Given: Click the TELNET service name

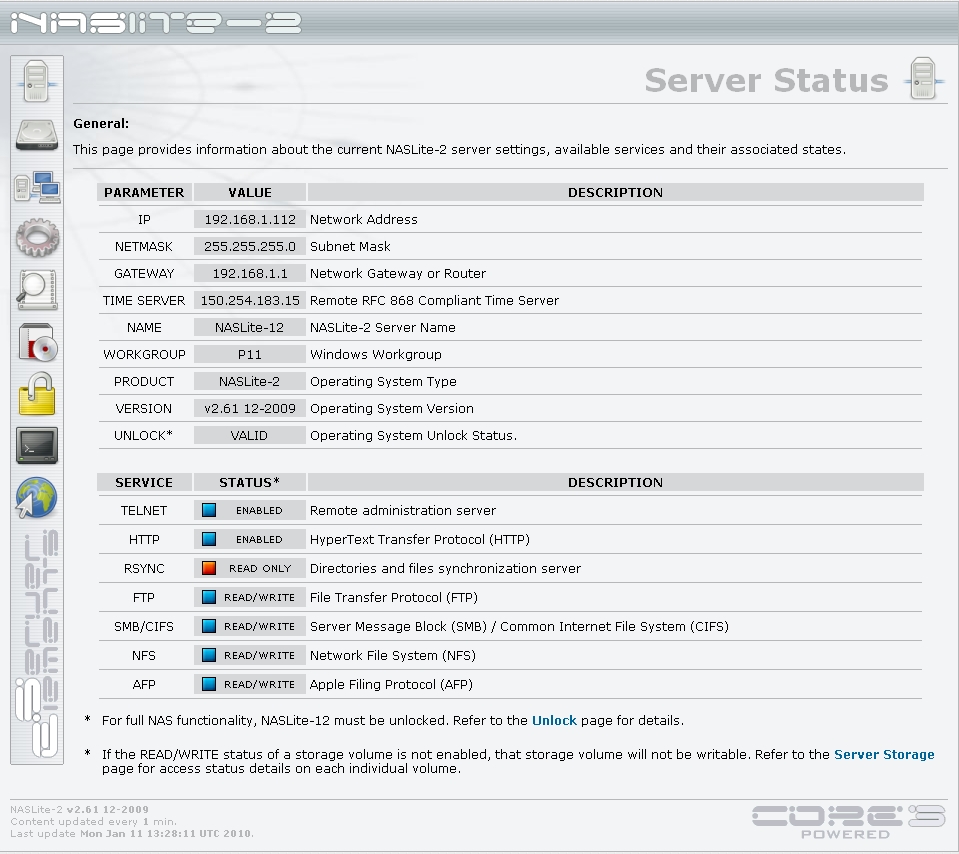Looking at the screenshot, I should coord(144,510).
